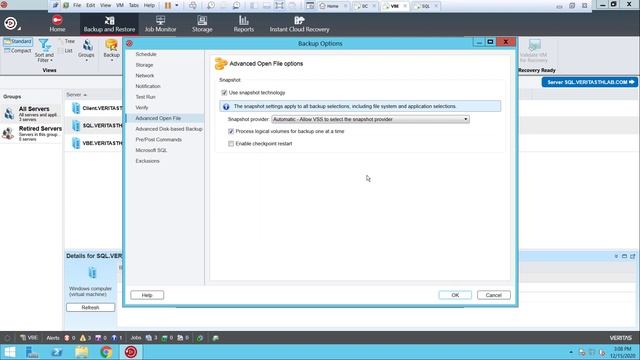Select Notification in Backup Options sidebar
The width and height of the screenshot is (640, 360).
point(148,86)
